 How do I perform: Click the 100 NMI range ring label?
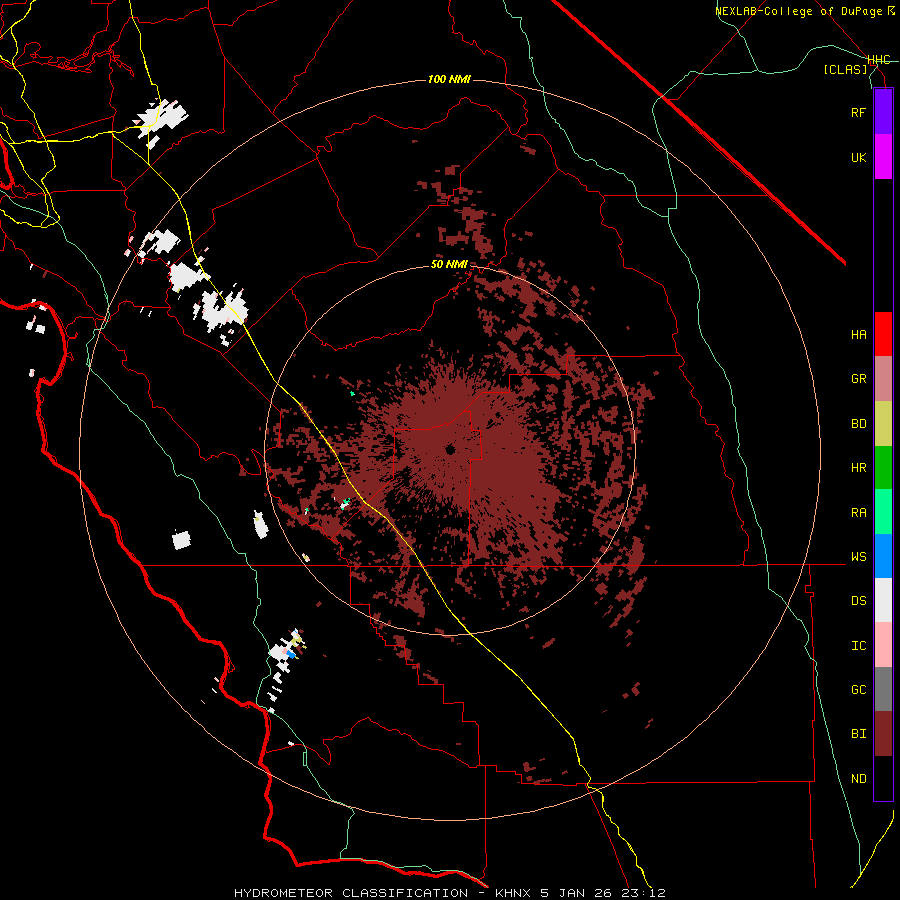[x=449, y=79]
